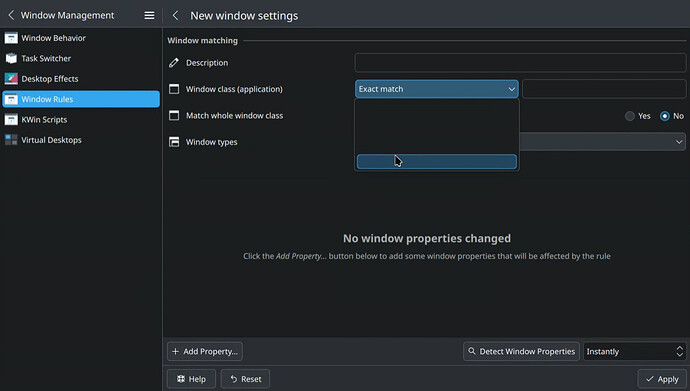The height and width of the screenshot is (391, 690).
Task: Click the Window Behavior icon in sidebar
Action: tap(11, 38)
